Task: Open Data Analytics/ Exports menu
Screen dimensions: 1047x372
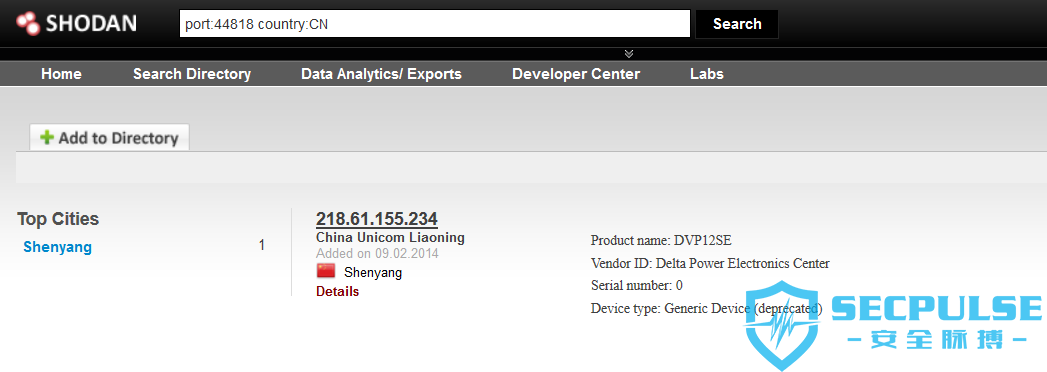Action: 381,74
